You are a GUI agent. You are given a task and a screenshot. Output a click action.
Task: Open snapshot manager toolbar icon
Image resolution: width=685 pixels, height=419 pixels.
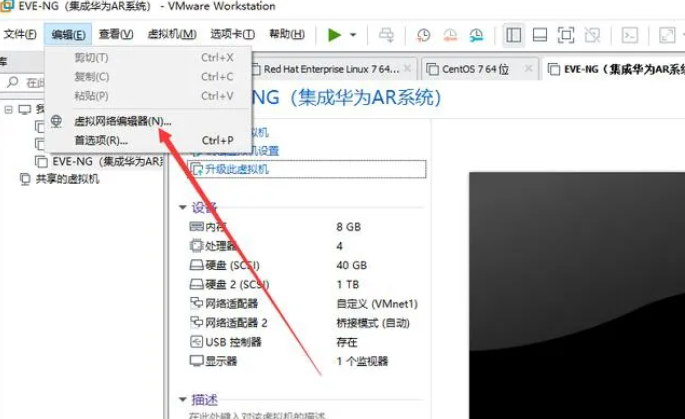(x=477, y=35)
